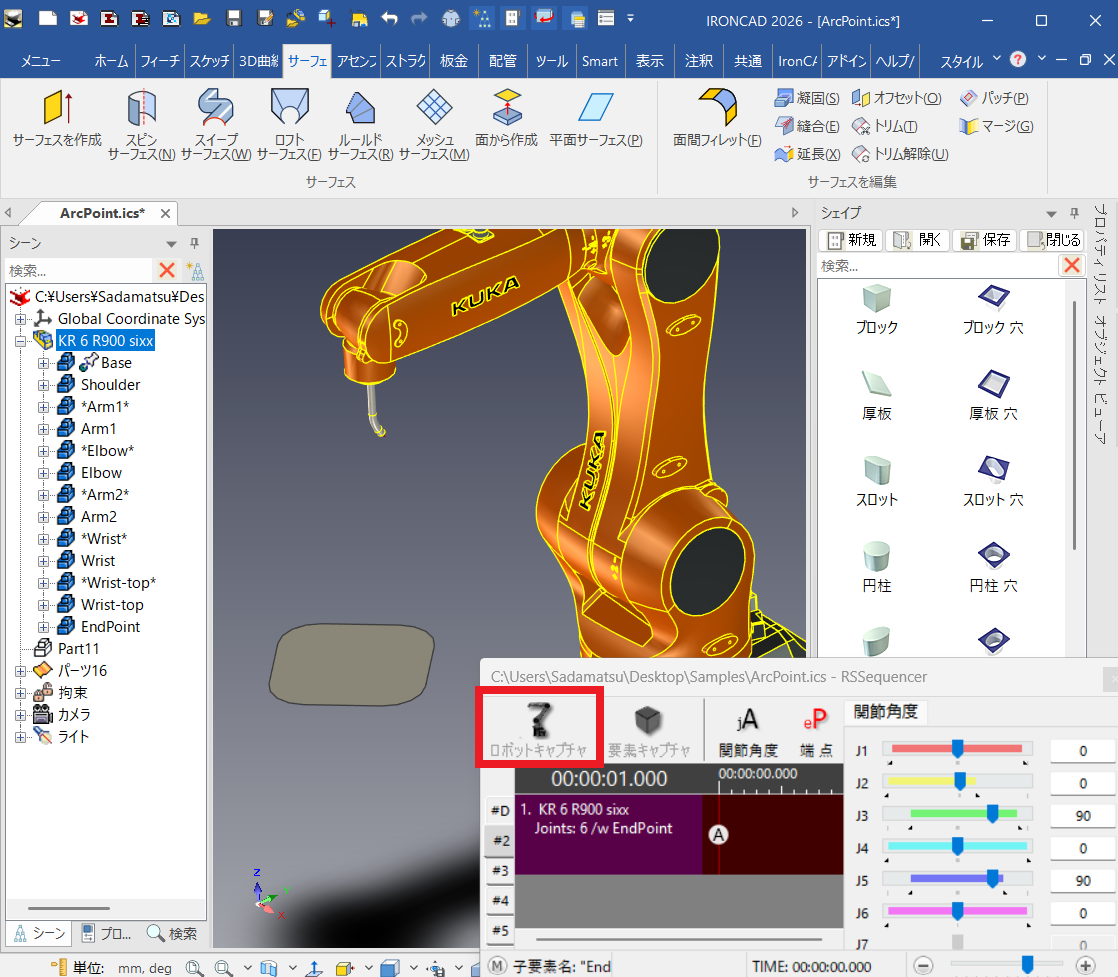Open the ホーム ribbon tab
1118x977 pixels.
tap(111, 61)
